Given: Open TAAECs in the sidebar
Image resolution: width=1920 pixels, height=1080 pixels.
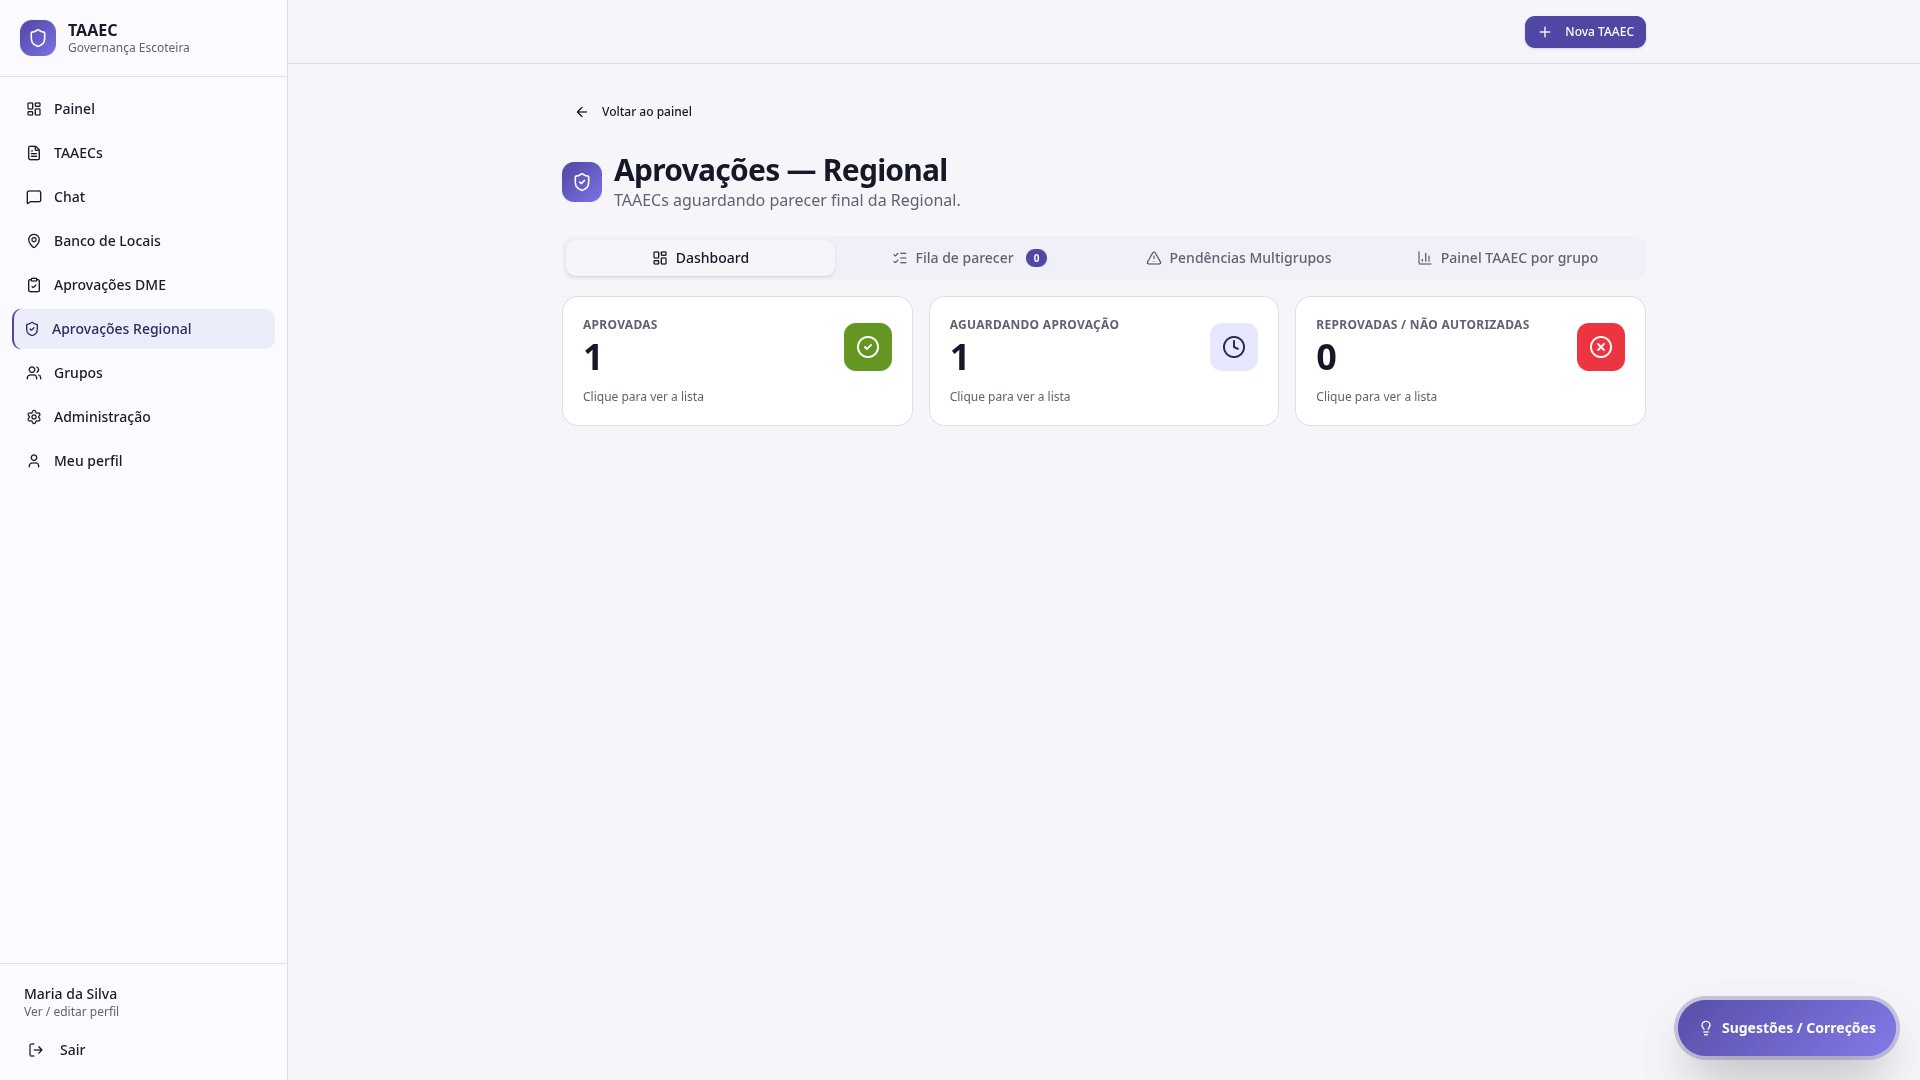Looking at the screenshot, I should click(x=143, y=153).
